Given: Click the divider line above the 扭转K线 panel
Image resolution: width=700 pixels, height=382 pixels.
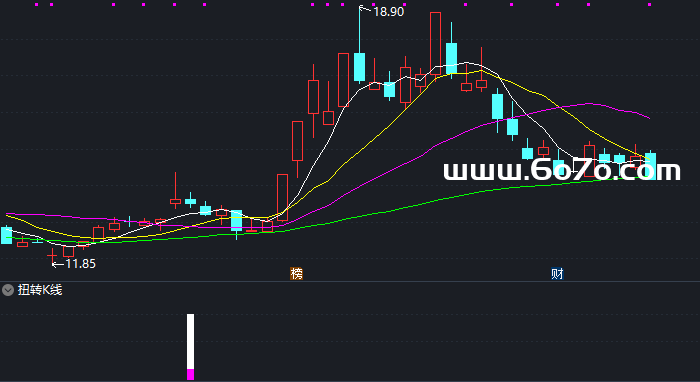Looking at the screenshot, I should pyautogui.click(x=350, y=281).
